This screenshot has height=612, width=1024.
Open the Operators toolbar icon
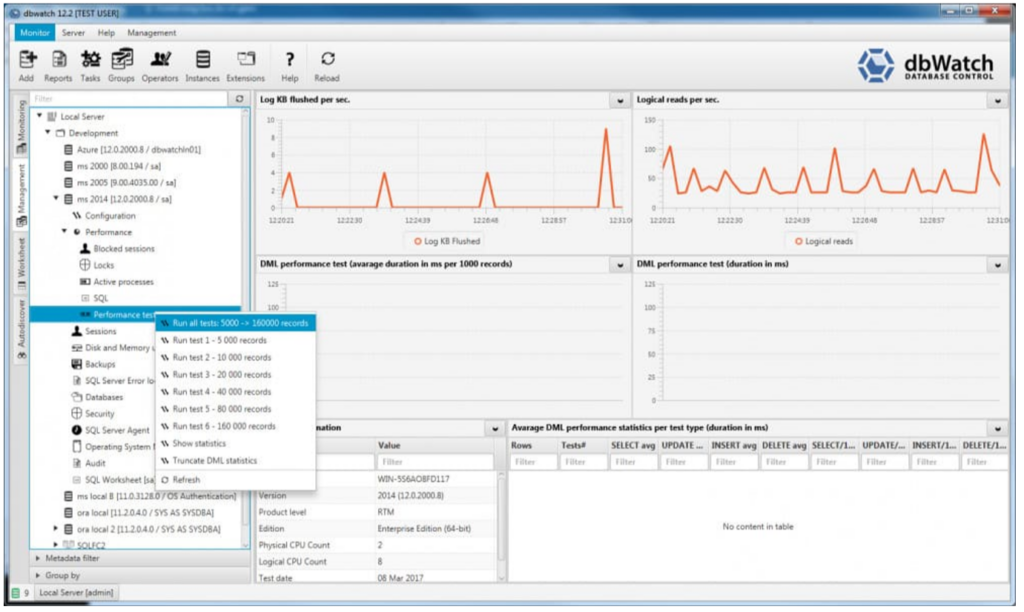[161, 60]
